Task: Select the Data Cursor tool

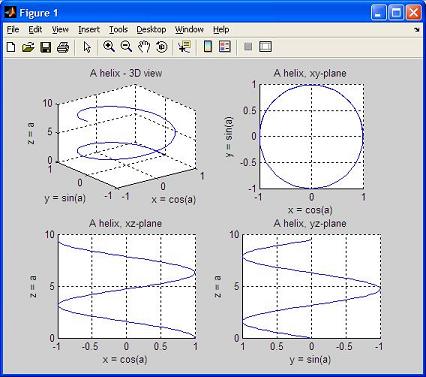Action: [184, 47]
